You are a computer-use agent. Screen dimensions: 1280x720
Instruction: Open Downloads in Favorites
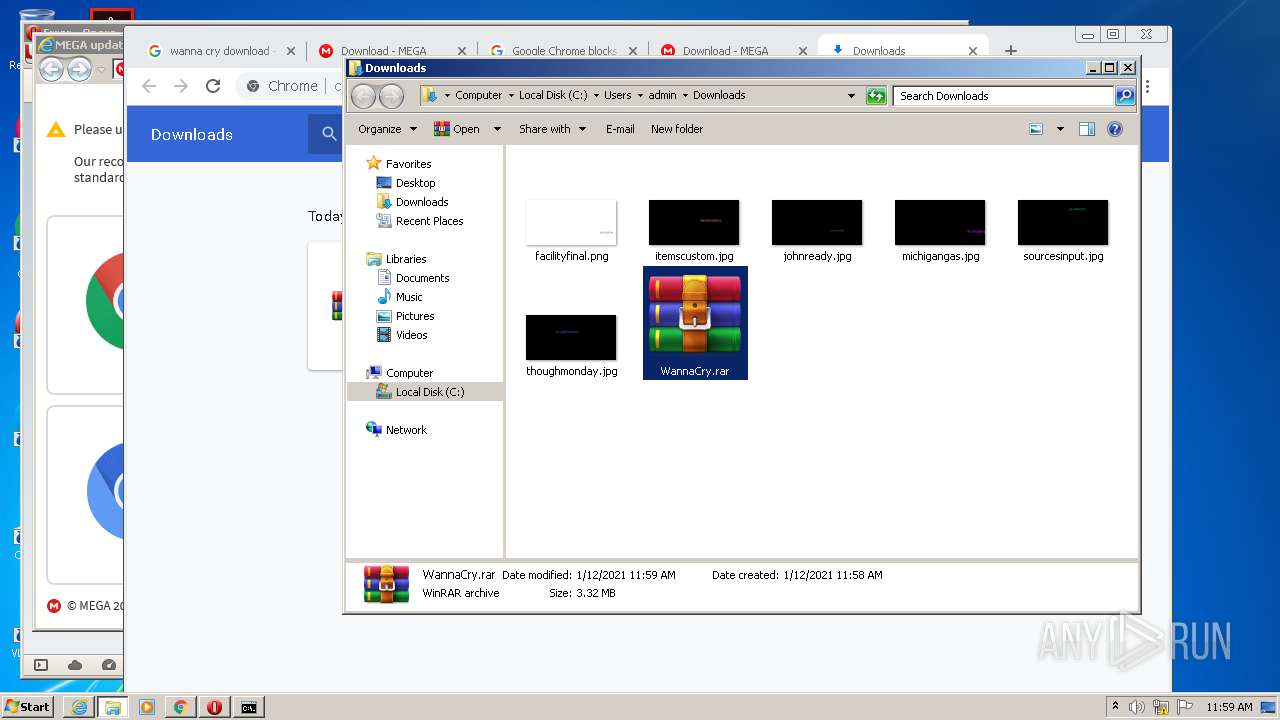pyautogui.click(x=422, y=202)
